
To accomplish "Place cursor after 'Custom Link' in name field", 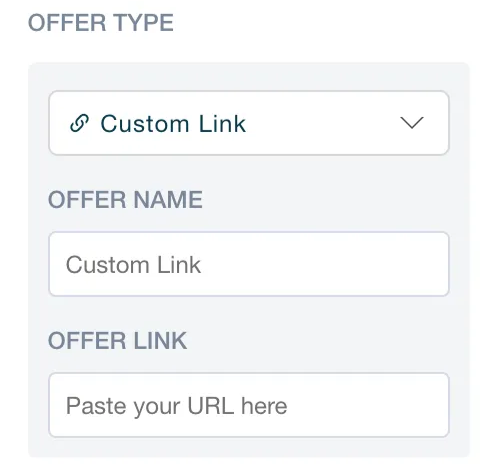I will pyautogui.click(x=202, y=265).
